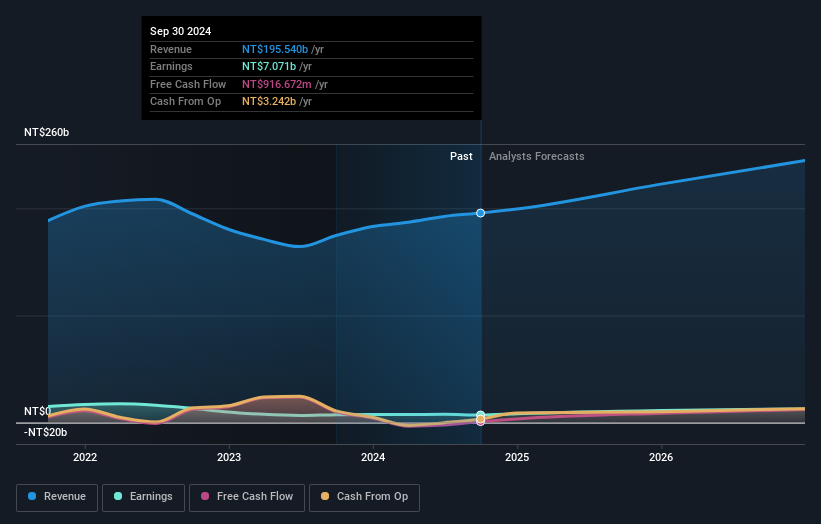Click the Free Cash Flow label in tooltip
The width and height of the screenshot is (821, 524).
click(188, 84)
